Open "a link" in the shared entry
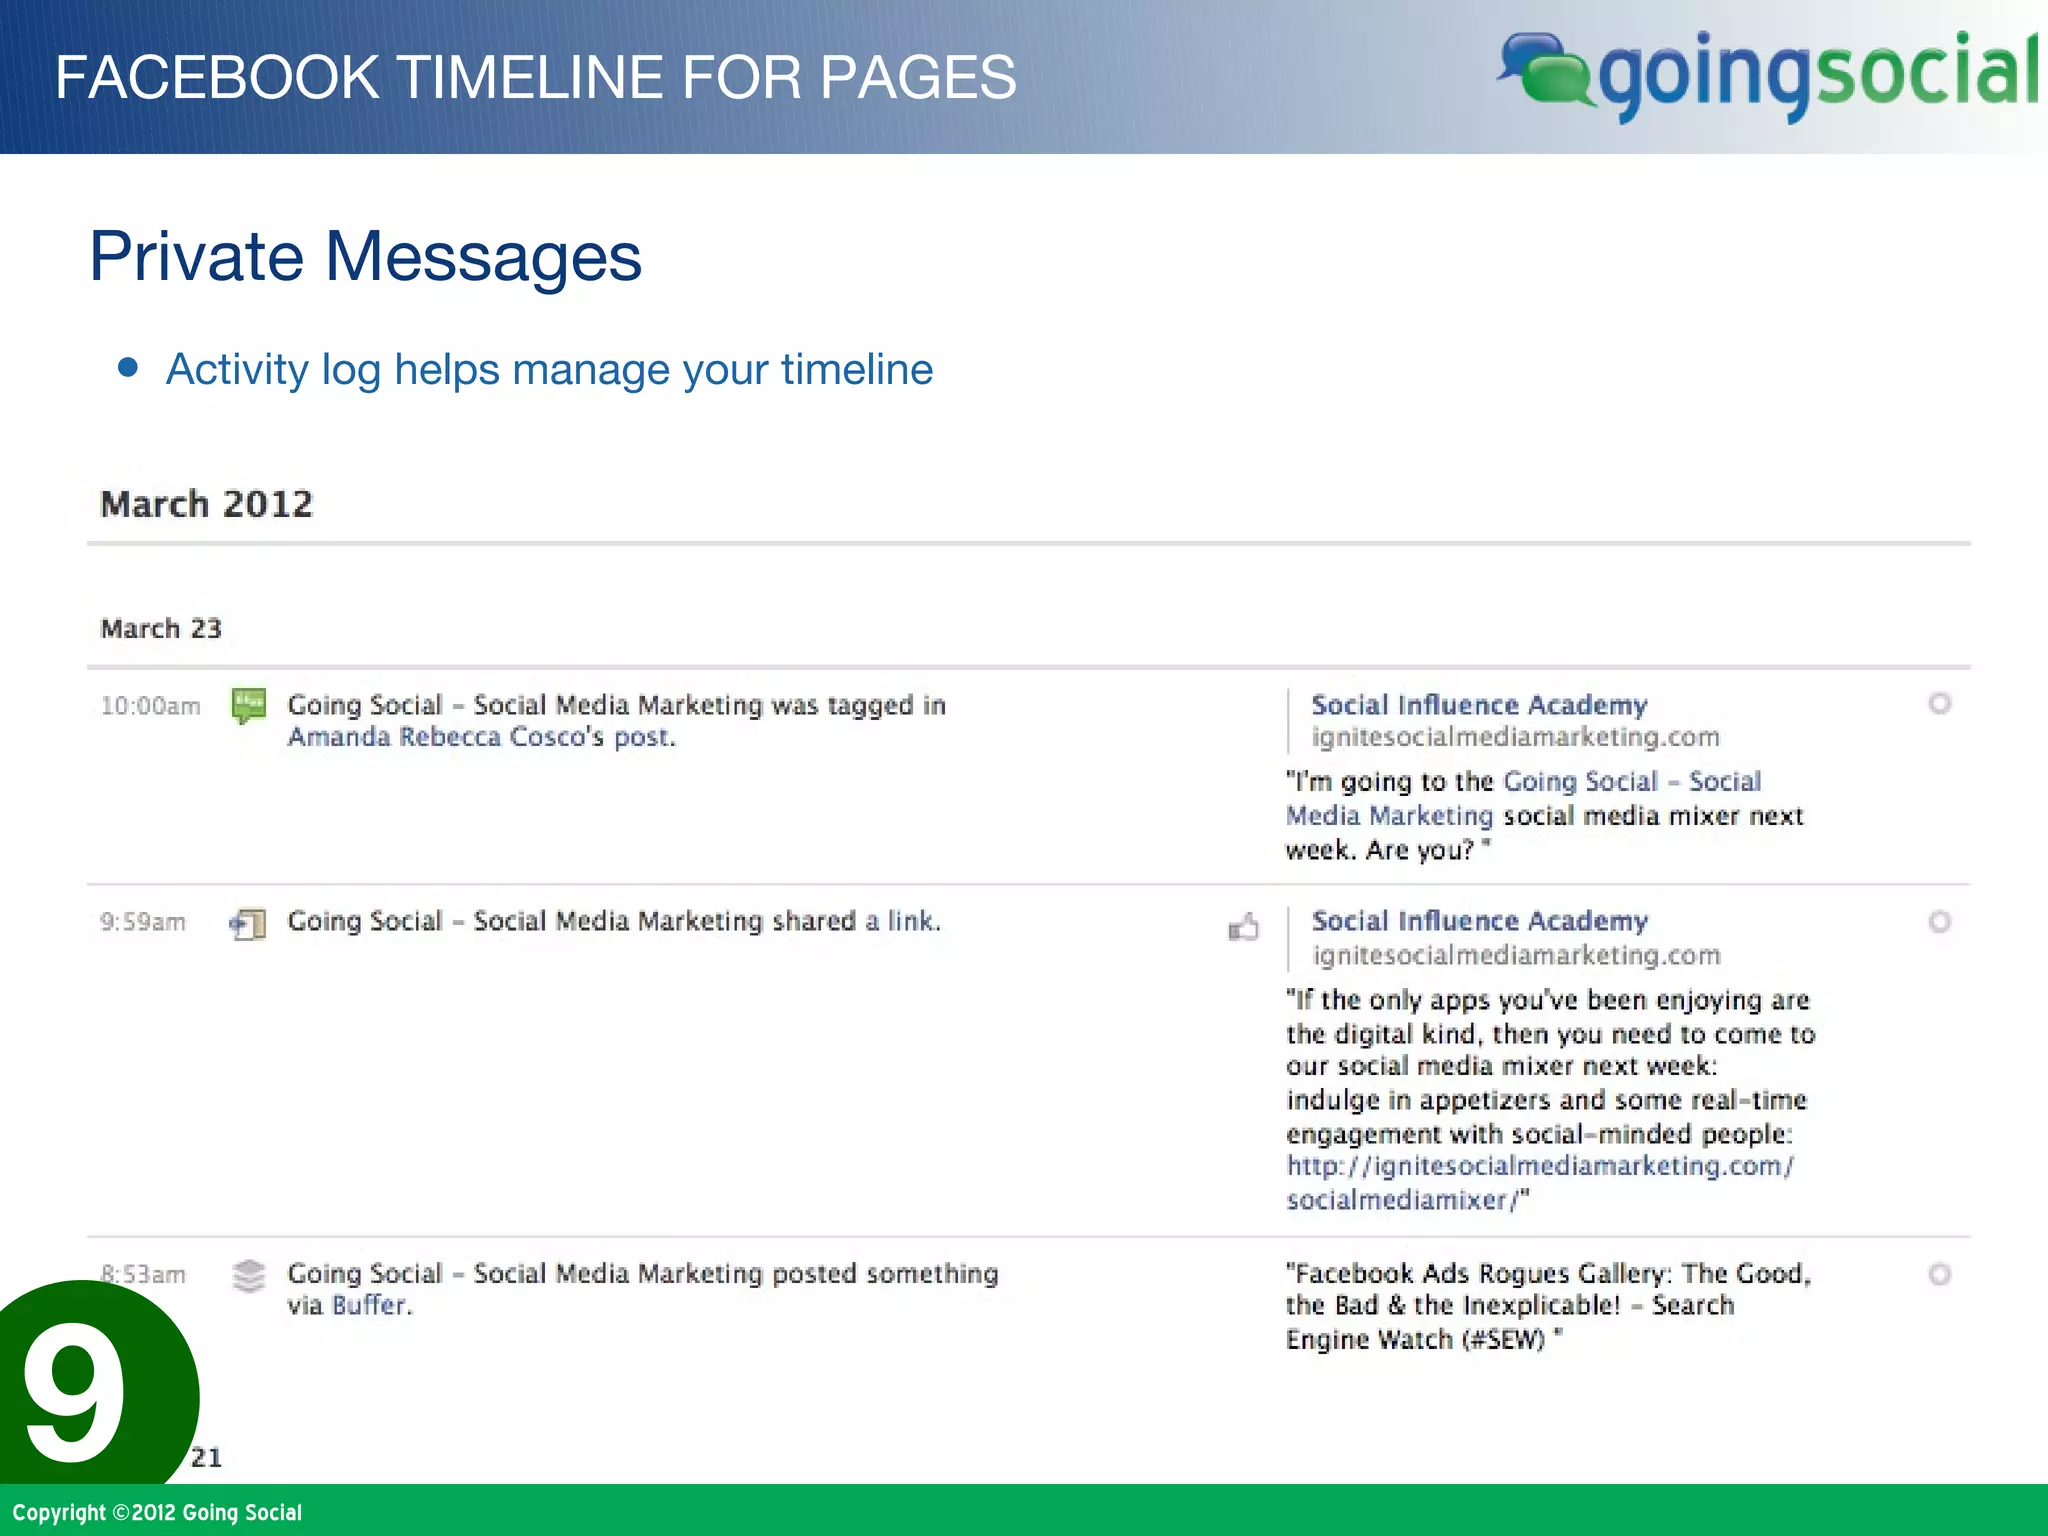2048x1536 pixels. [x=900, y=921]
